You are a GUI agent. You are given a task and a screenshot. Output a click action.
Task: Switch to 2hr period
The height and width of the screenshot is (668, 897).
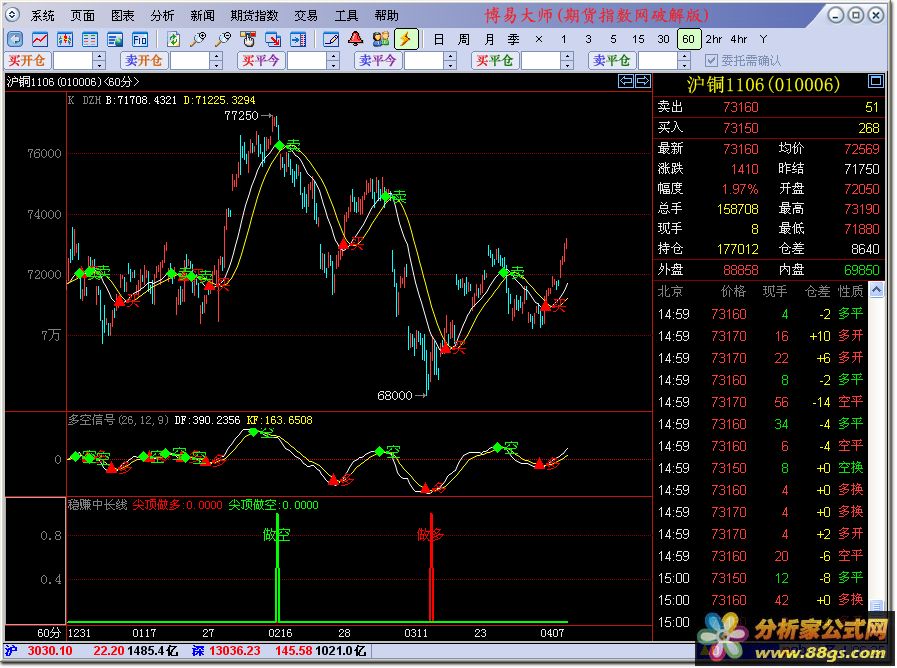[713, 39]
